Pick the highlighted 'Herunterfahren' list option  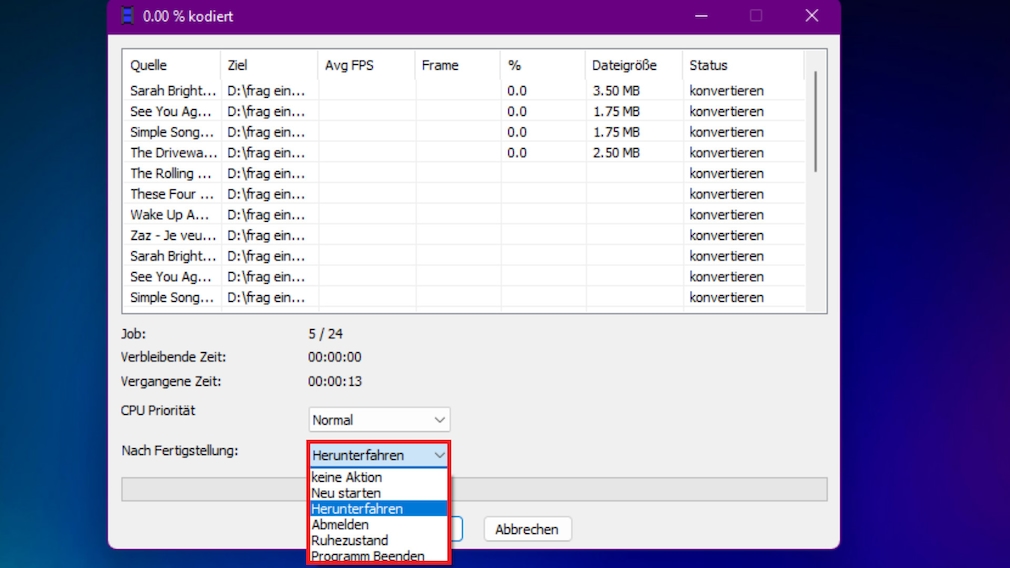[357, 509]
